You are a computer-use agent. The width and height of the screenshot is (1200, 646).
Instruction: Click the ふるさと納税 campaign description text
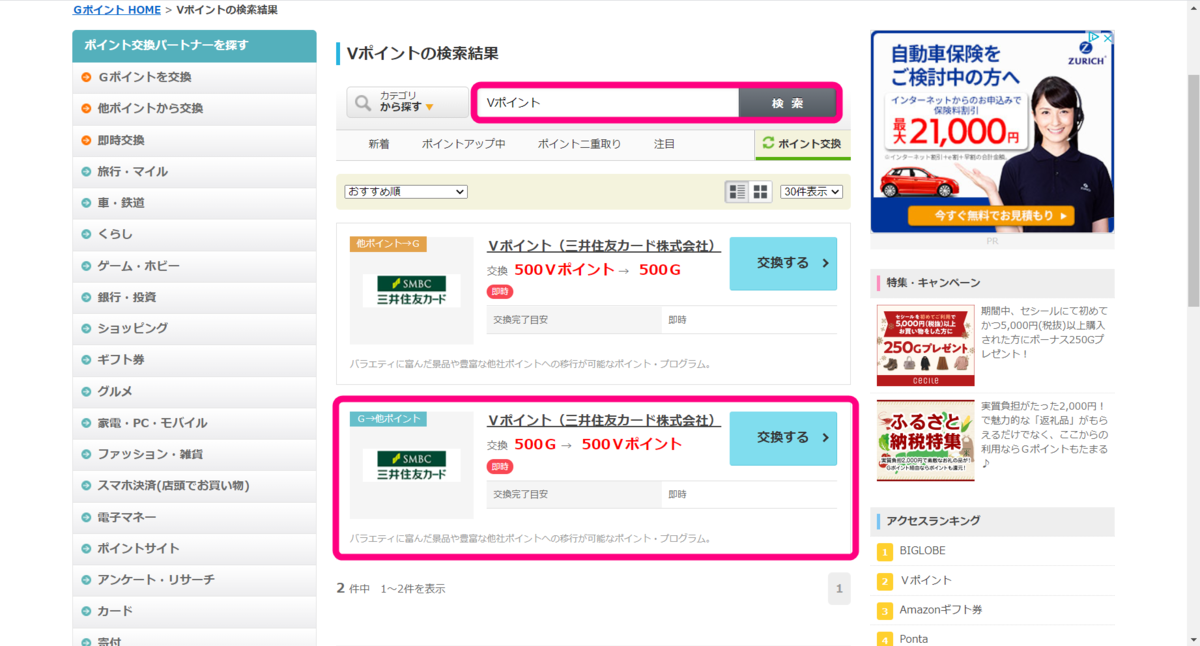coord(1045,435)
